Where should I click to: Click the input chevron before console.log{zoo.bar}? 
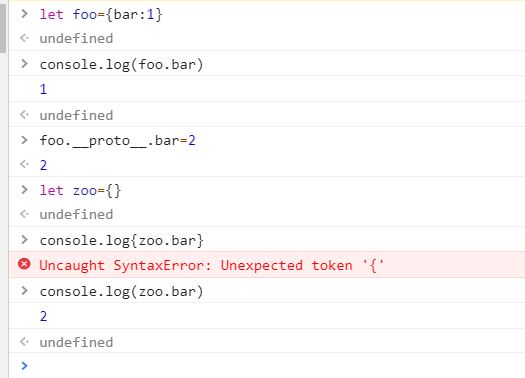(24, 240)
